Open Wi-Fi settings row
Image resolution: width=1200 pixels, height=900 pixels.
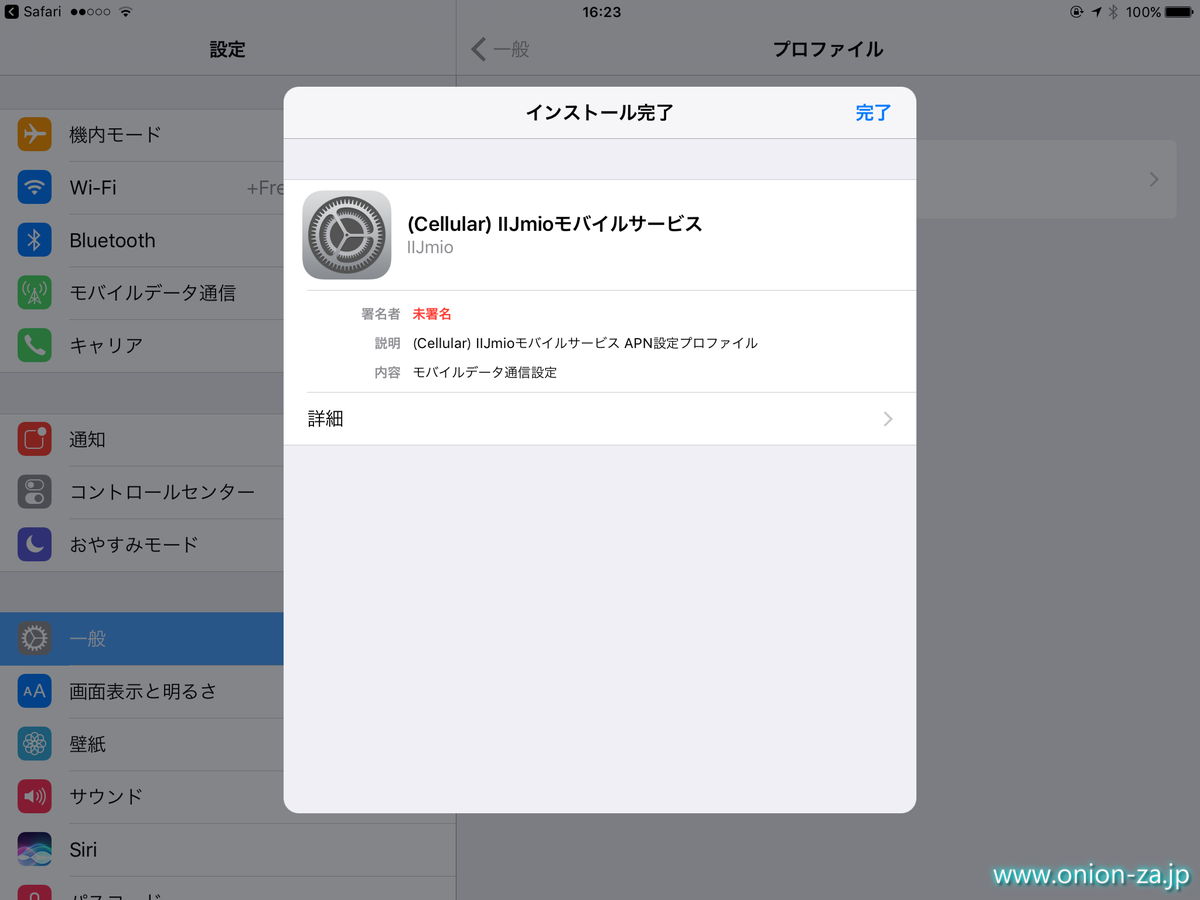142,187
